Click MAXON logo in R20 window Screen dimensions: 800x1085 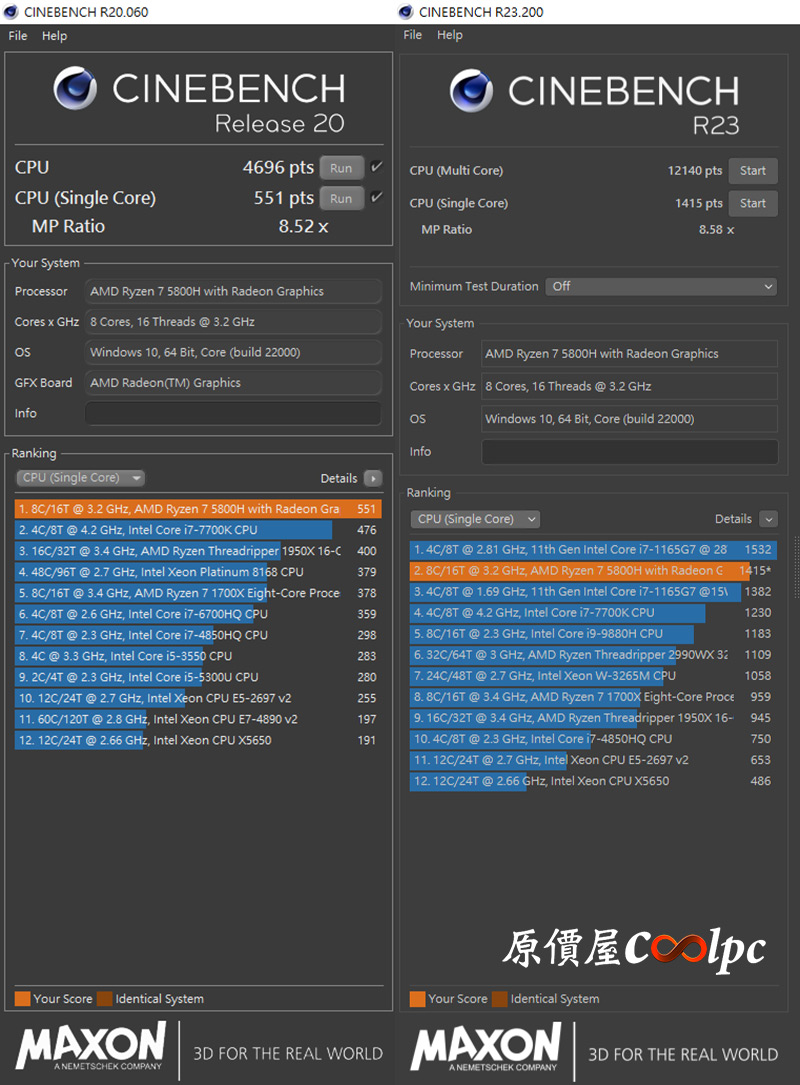(x=91, y=1047)
